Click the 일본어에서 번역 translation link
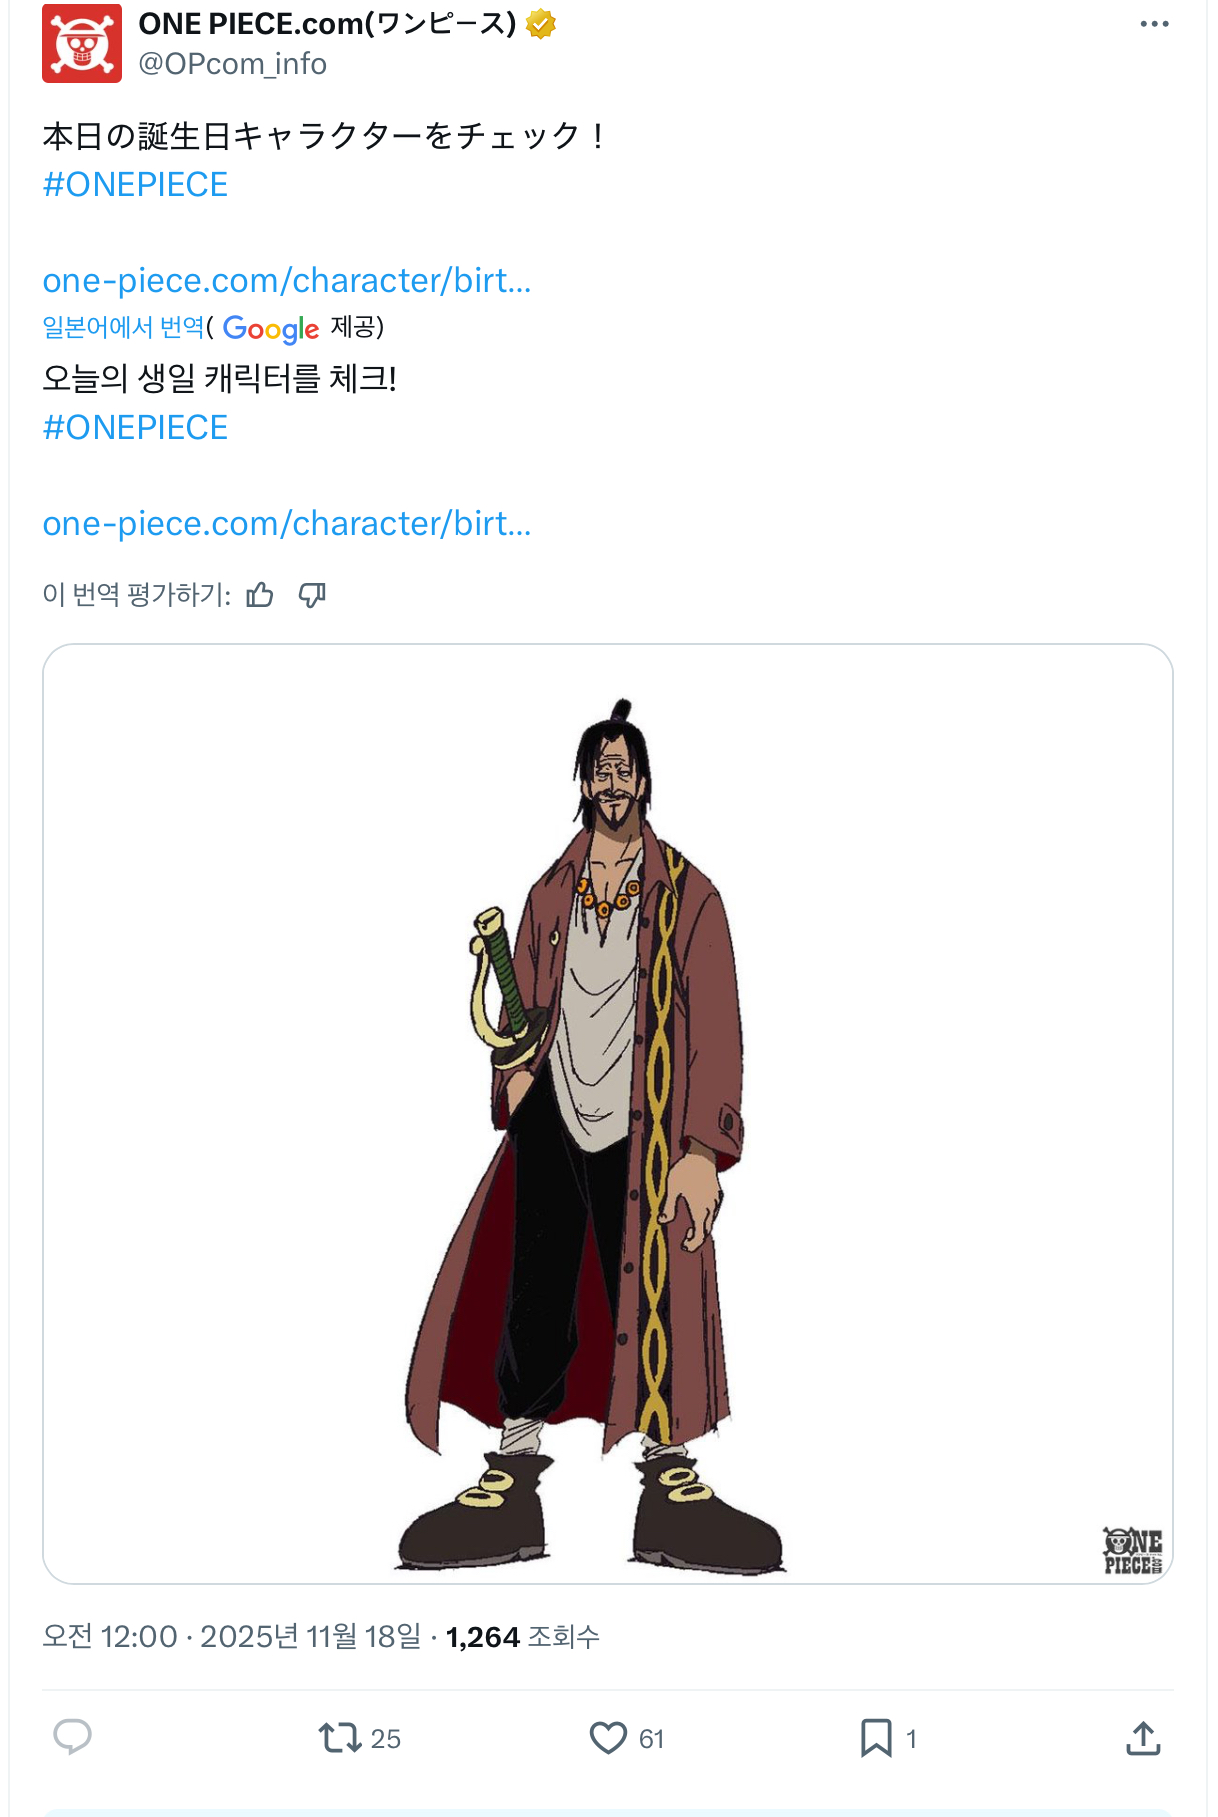1218x1817 pixels. (123, 327)
